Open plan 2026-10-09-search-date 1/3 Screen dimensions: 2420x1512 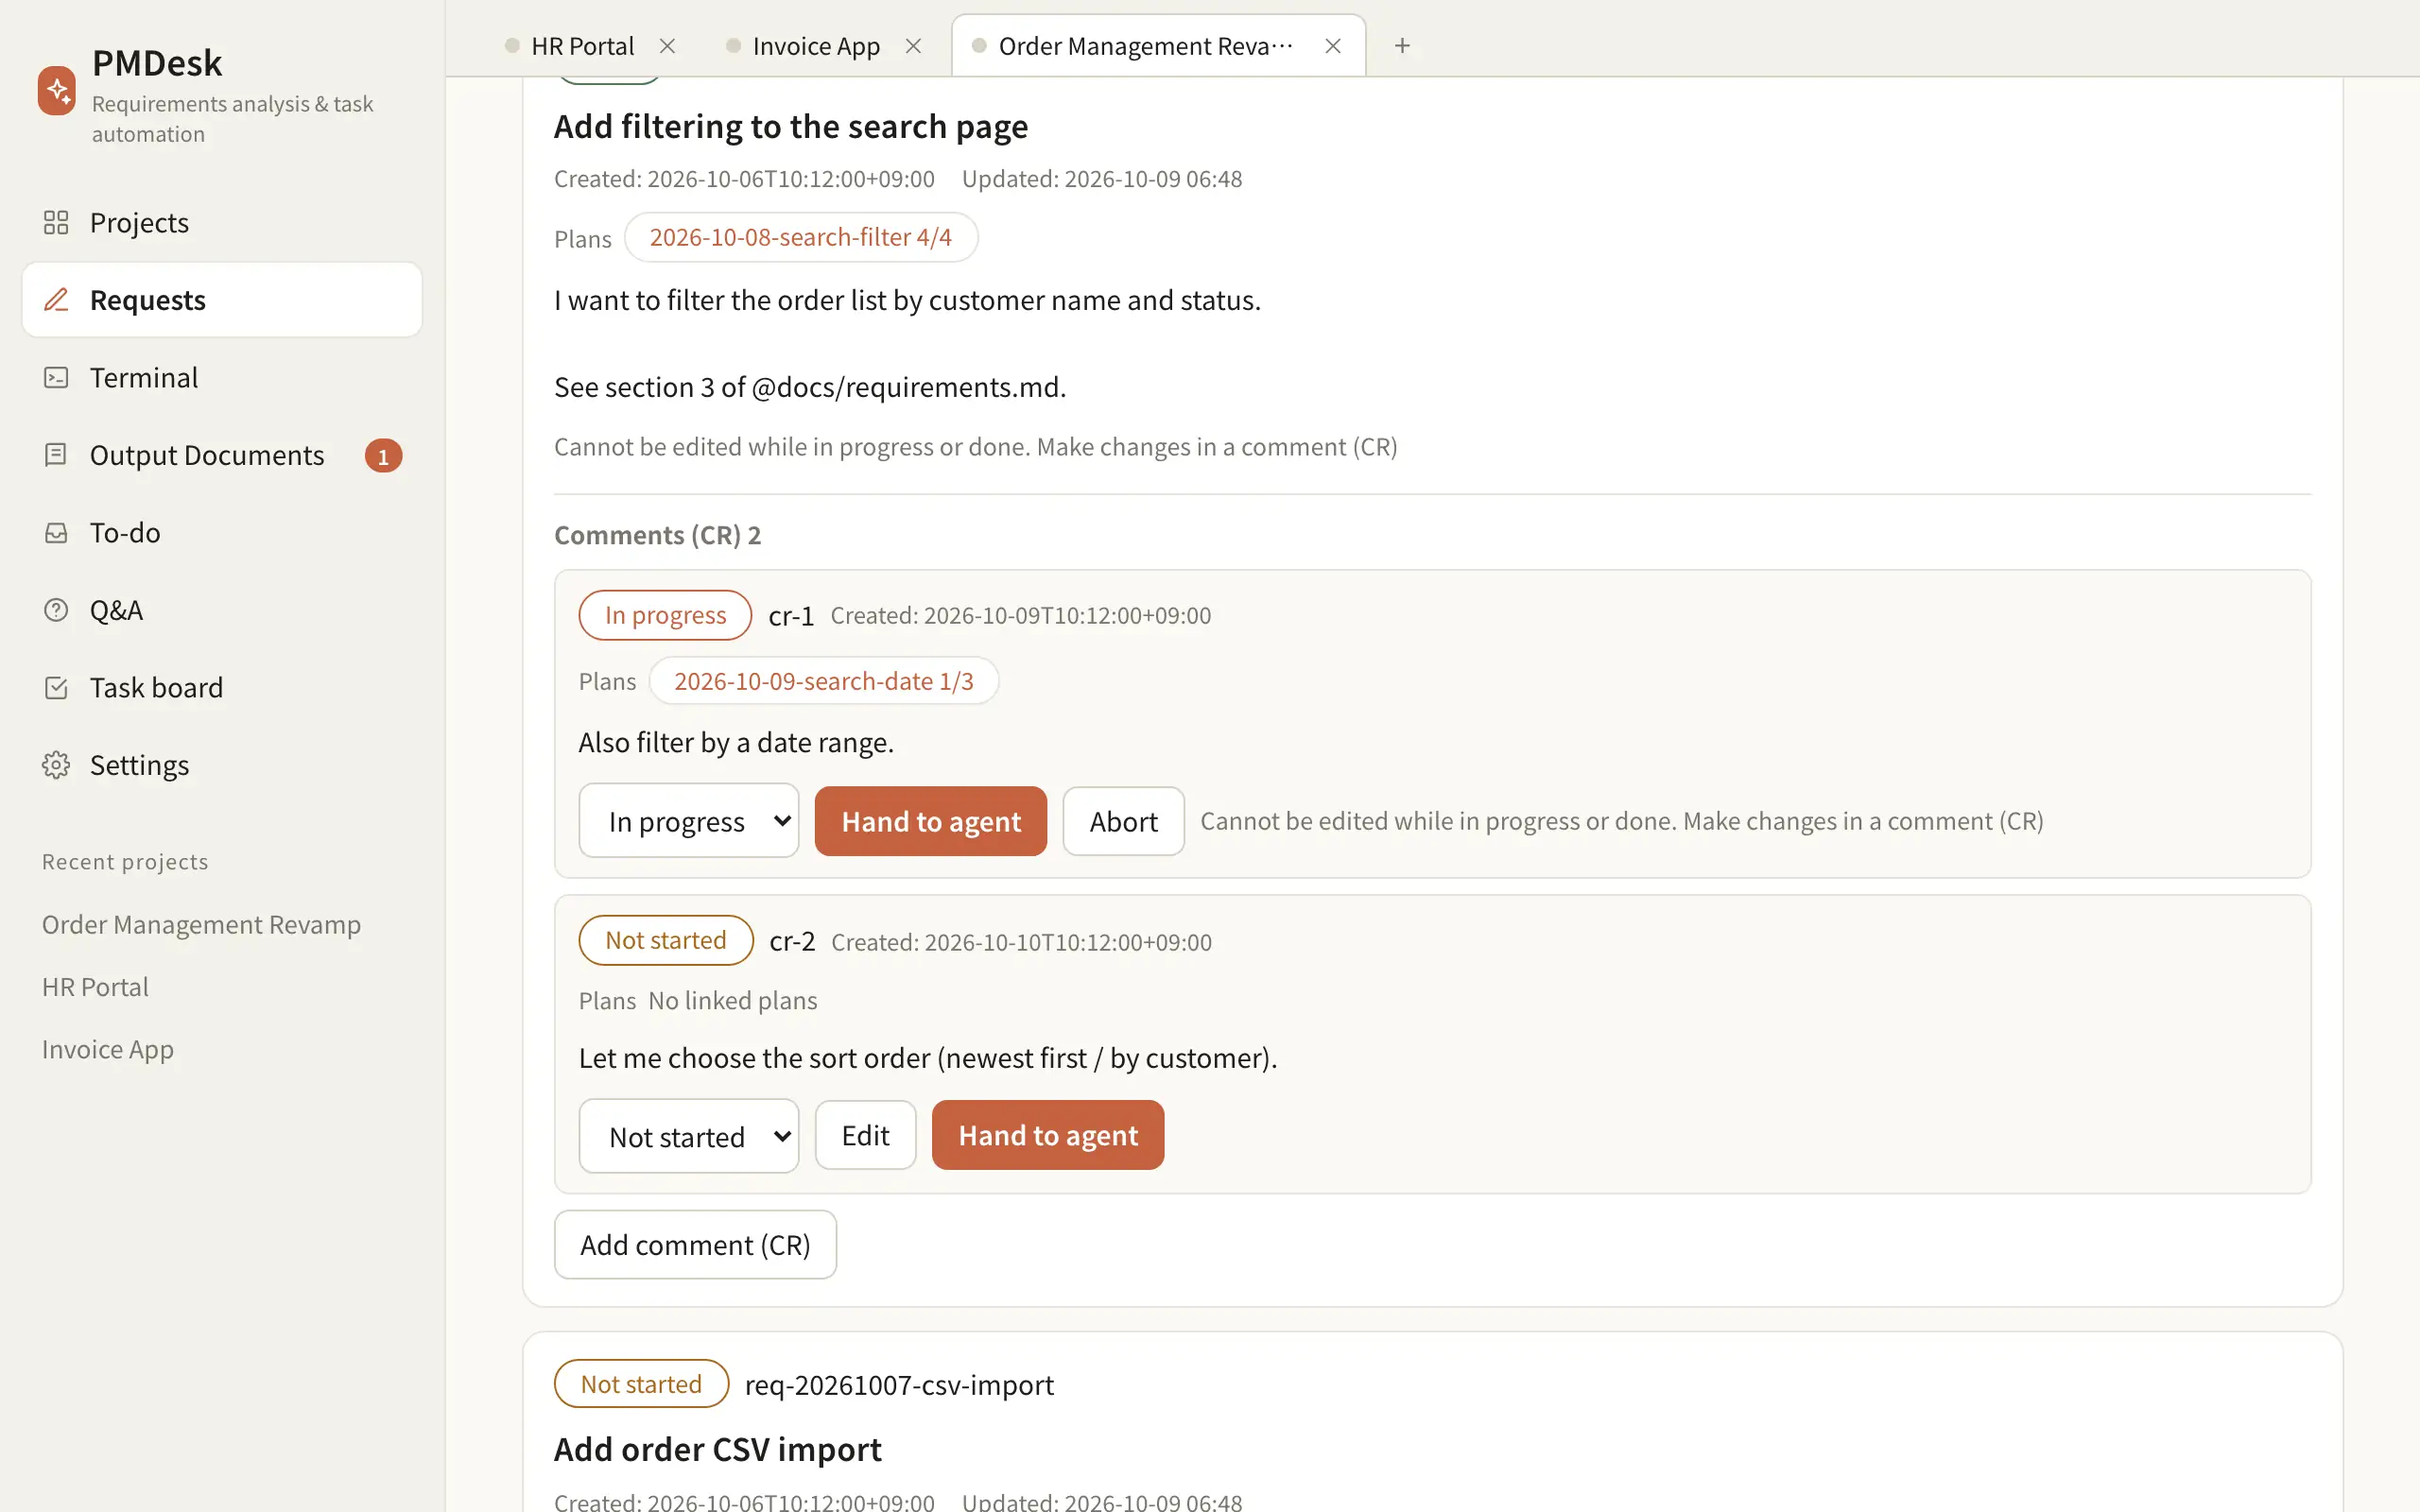[824, 681]
